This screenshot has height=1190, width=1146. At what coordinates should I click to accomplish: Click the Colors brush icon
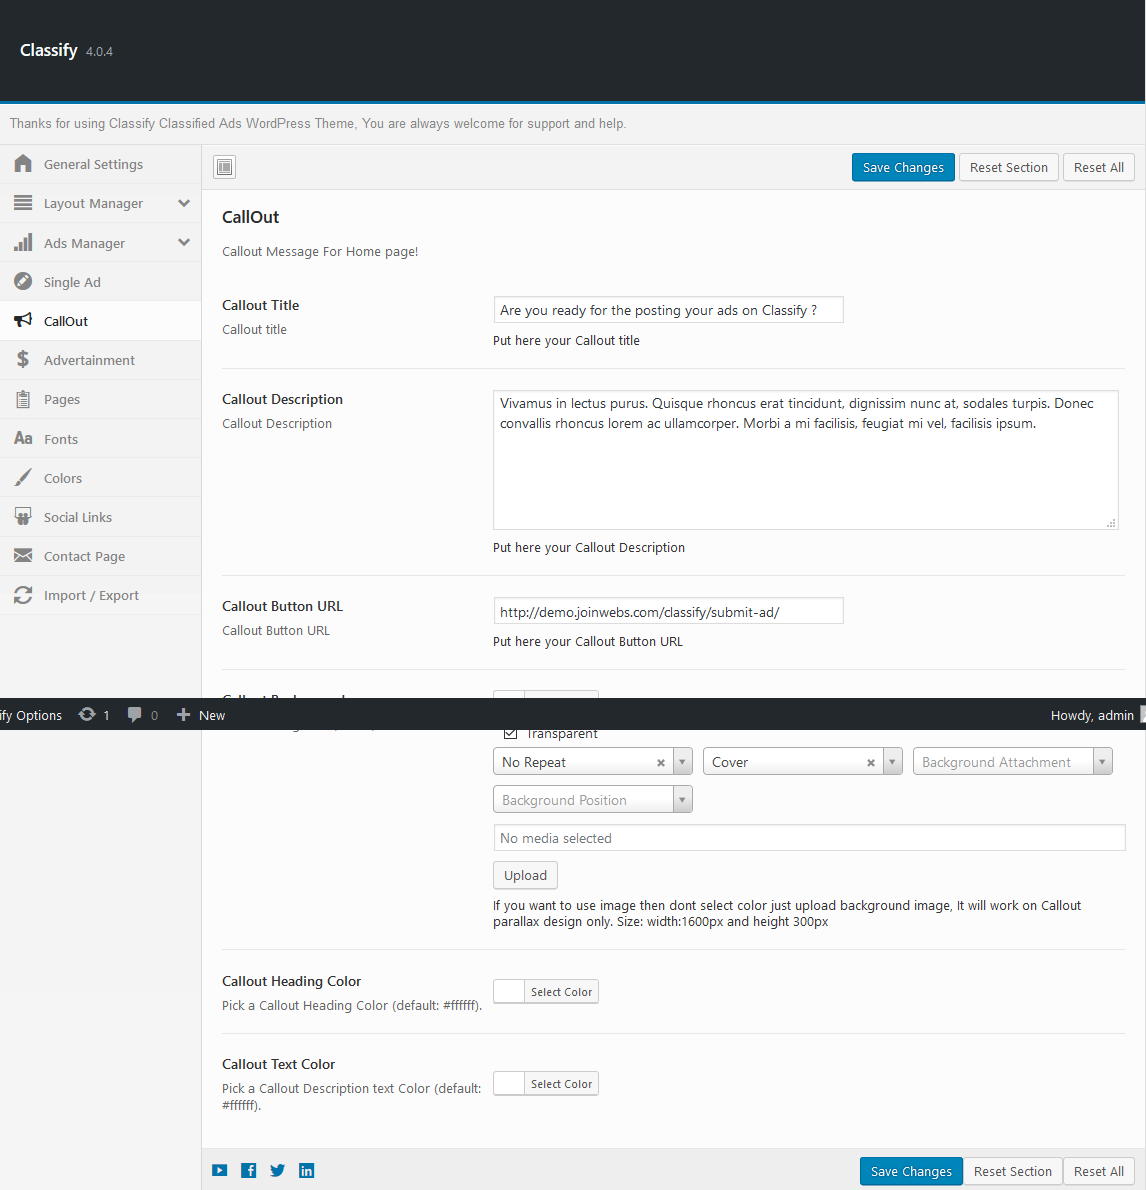point(24,477)
